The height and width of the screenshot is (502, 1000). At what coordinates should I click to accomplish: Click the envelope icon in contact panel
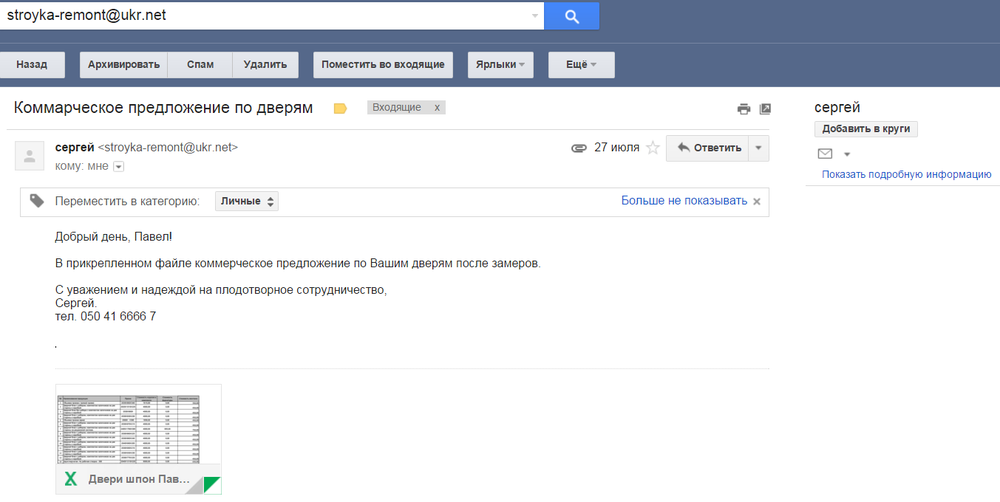pos(825,154)
